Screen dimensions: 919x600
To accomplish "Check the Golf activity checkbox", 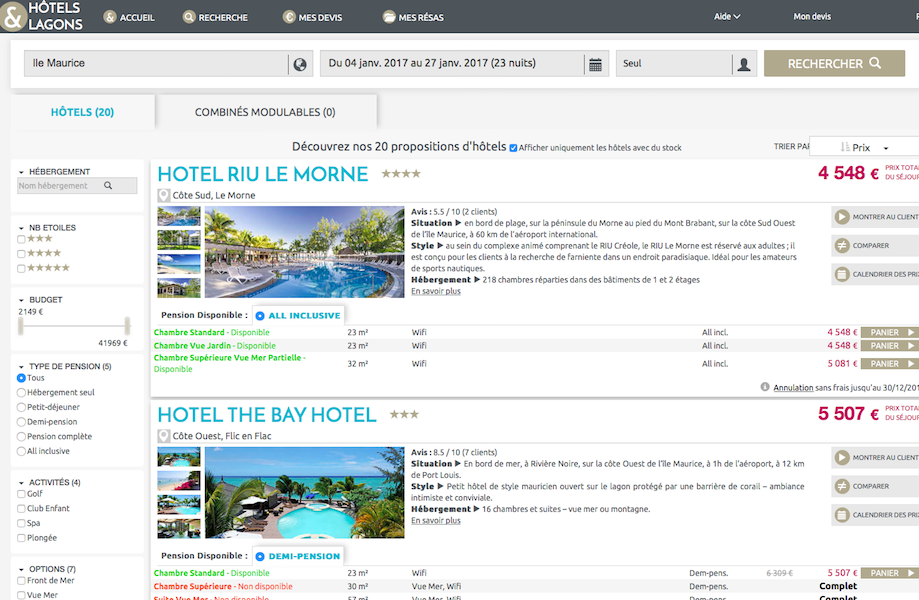I will point(21,494).
